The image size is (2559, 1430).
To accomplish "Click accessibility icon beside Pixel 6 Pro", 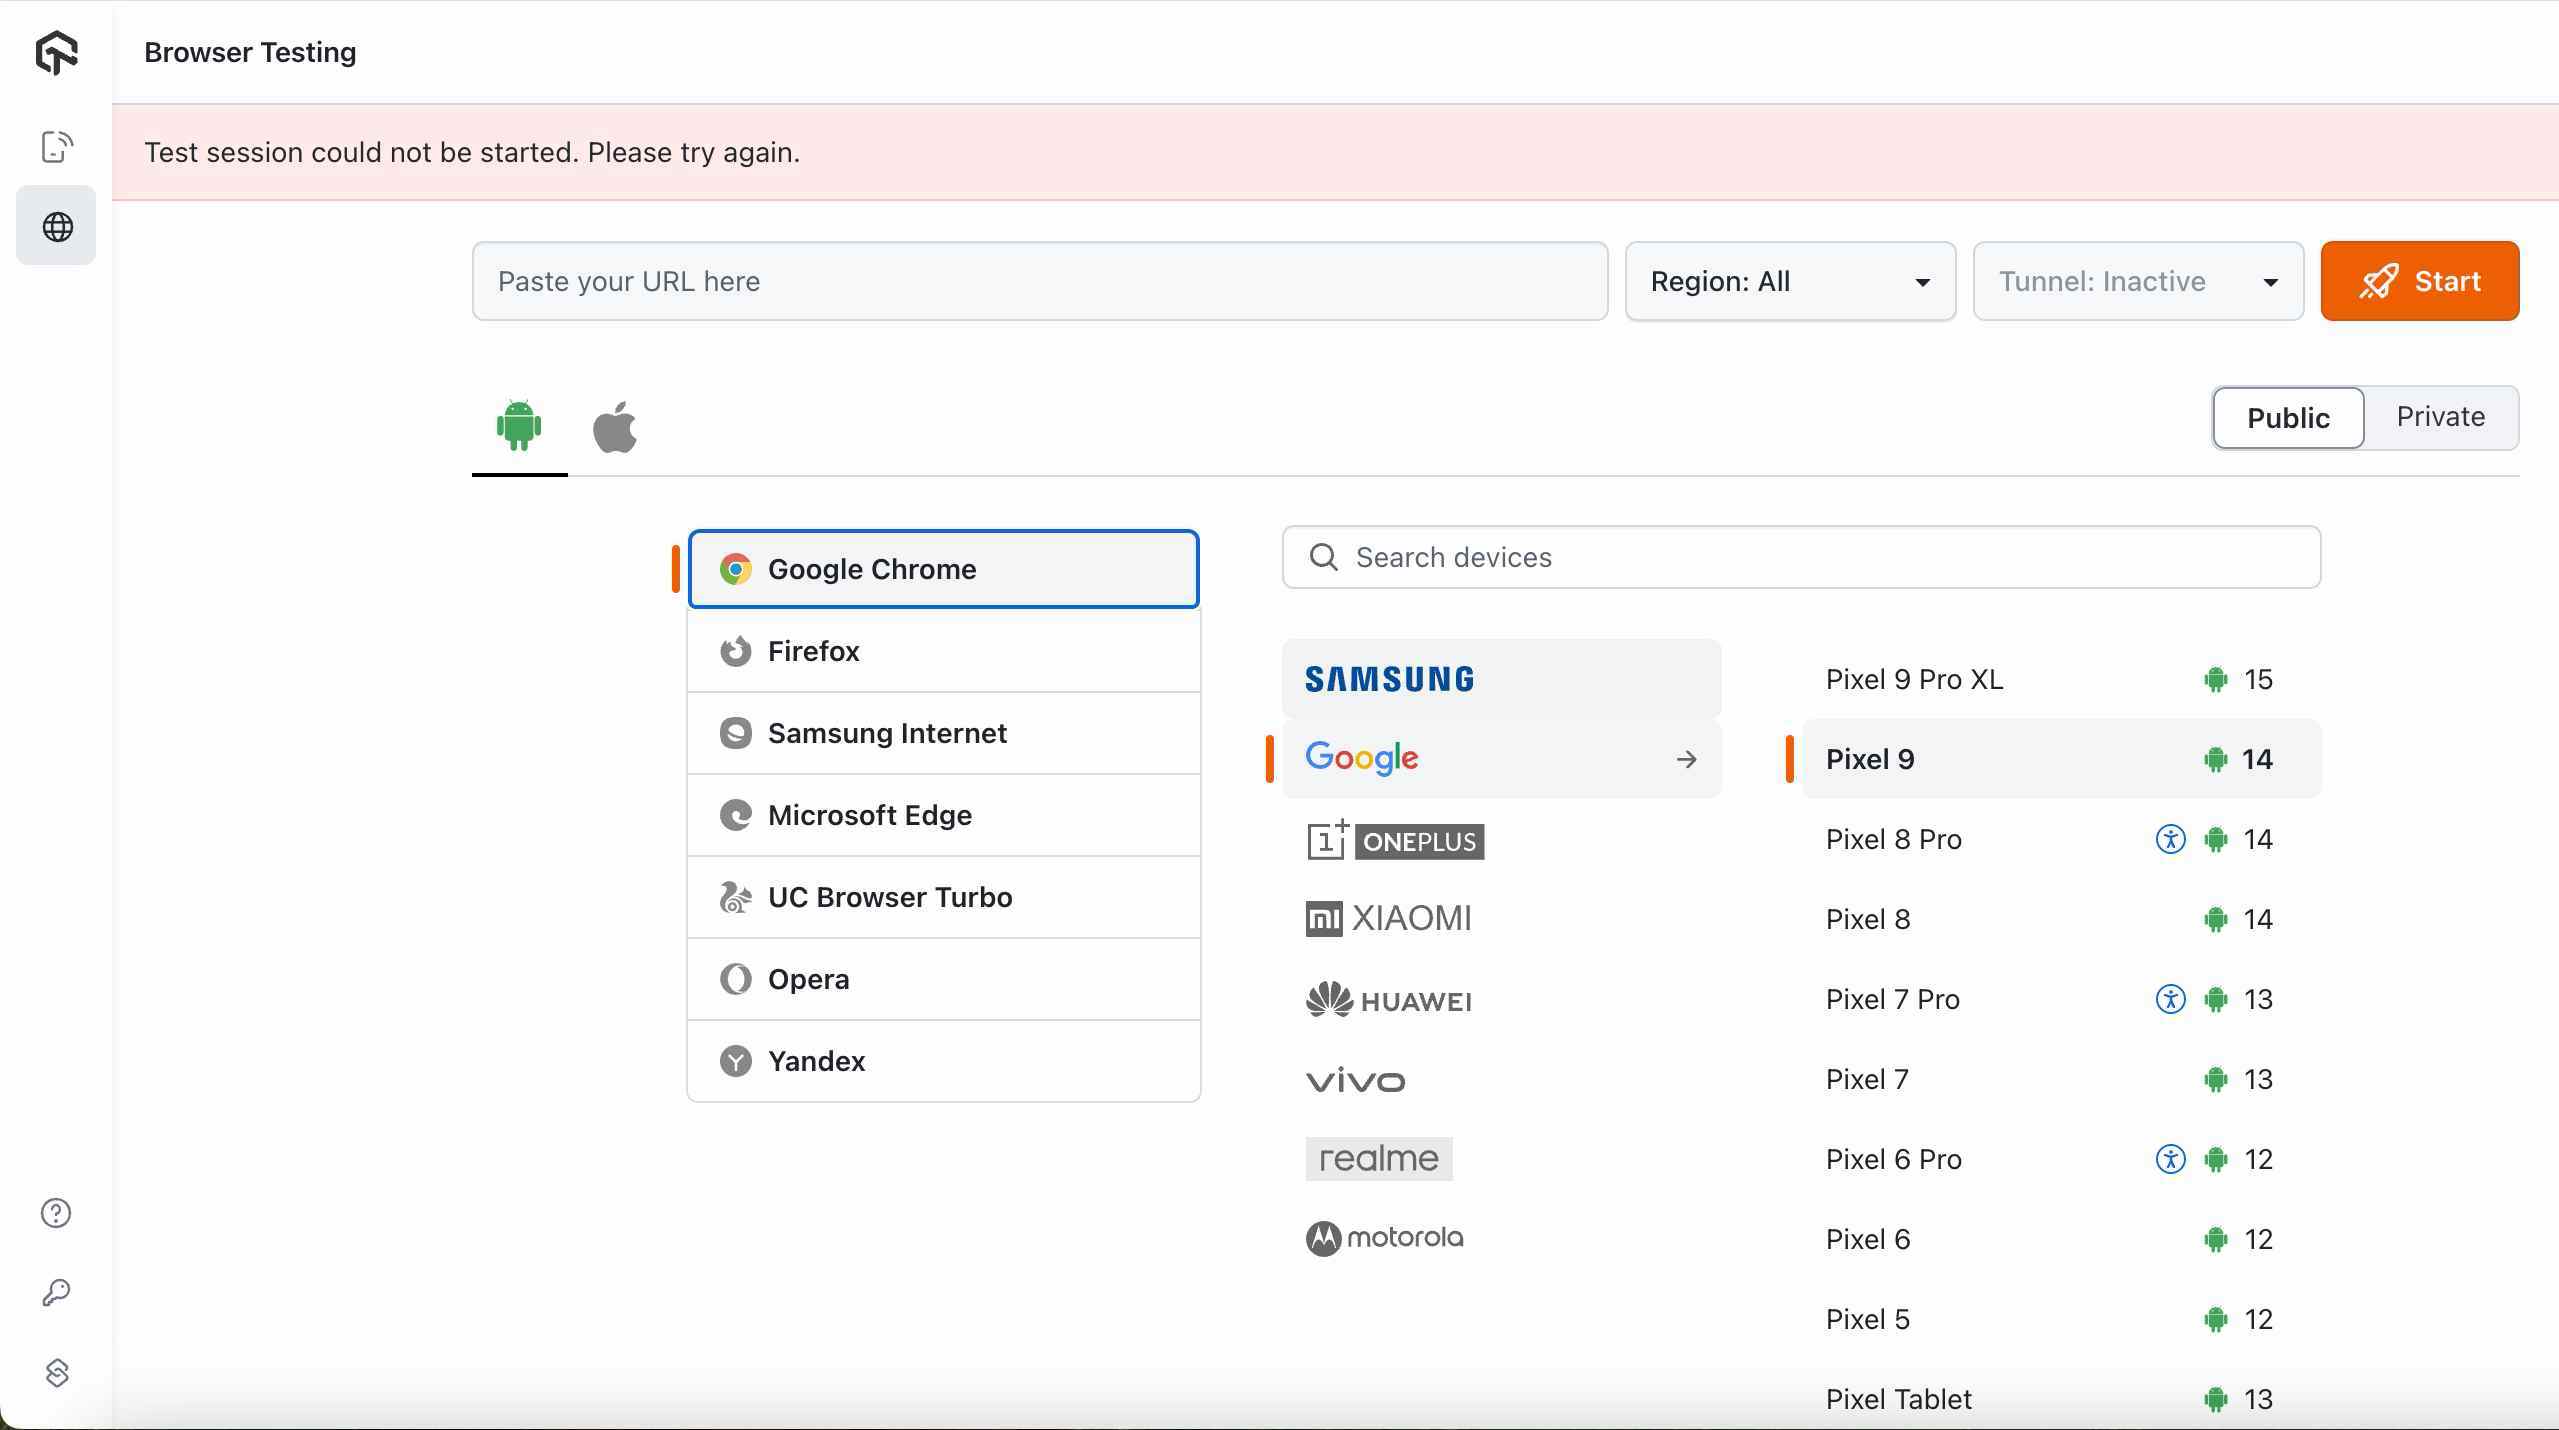I will click(x=2170, y=1159).
